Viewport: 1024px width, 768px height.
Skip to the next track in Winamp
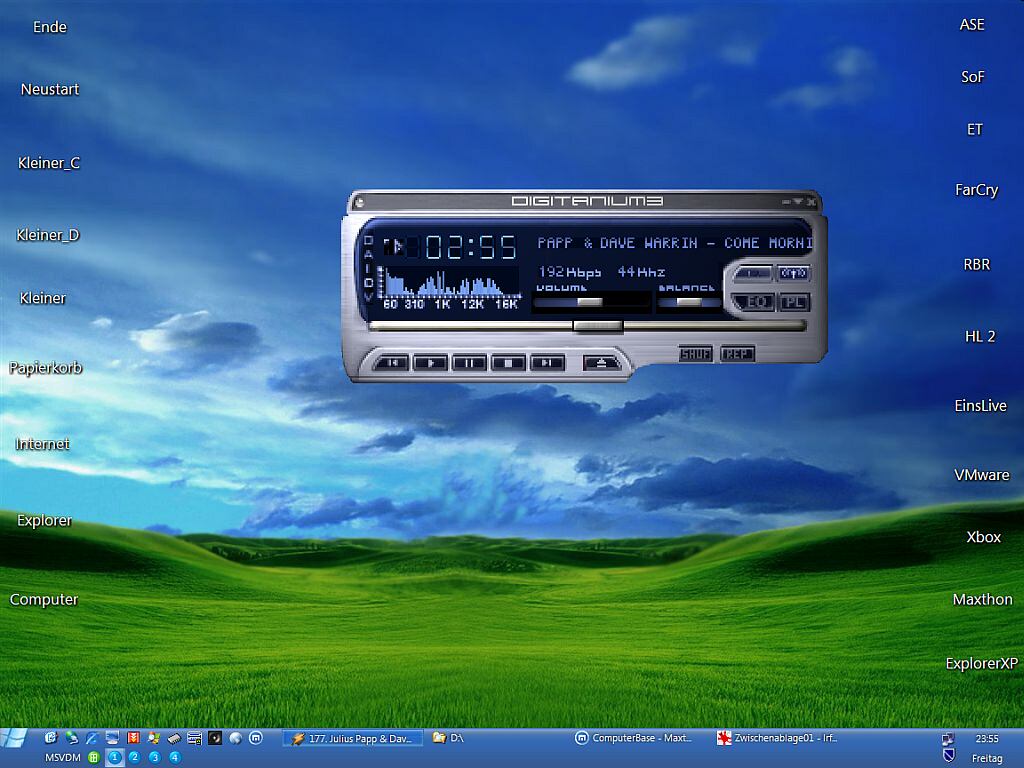(547, 362)
